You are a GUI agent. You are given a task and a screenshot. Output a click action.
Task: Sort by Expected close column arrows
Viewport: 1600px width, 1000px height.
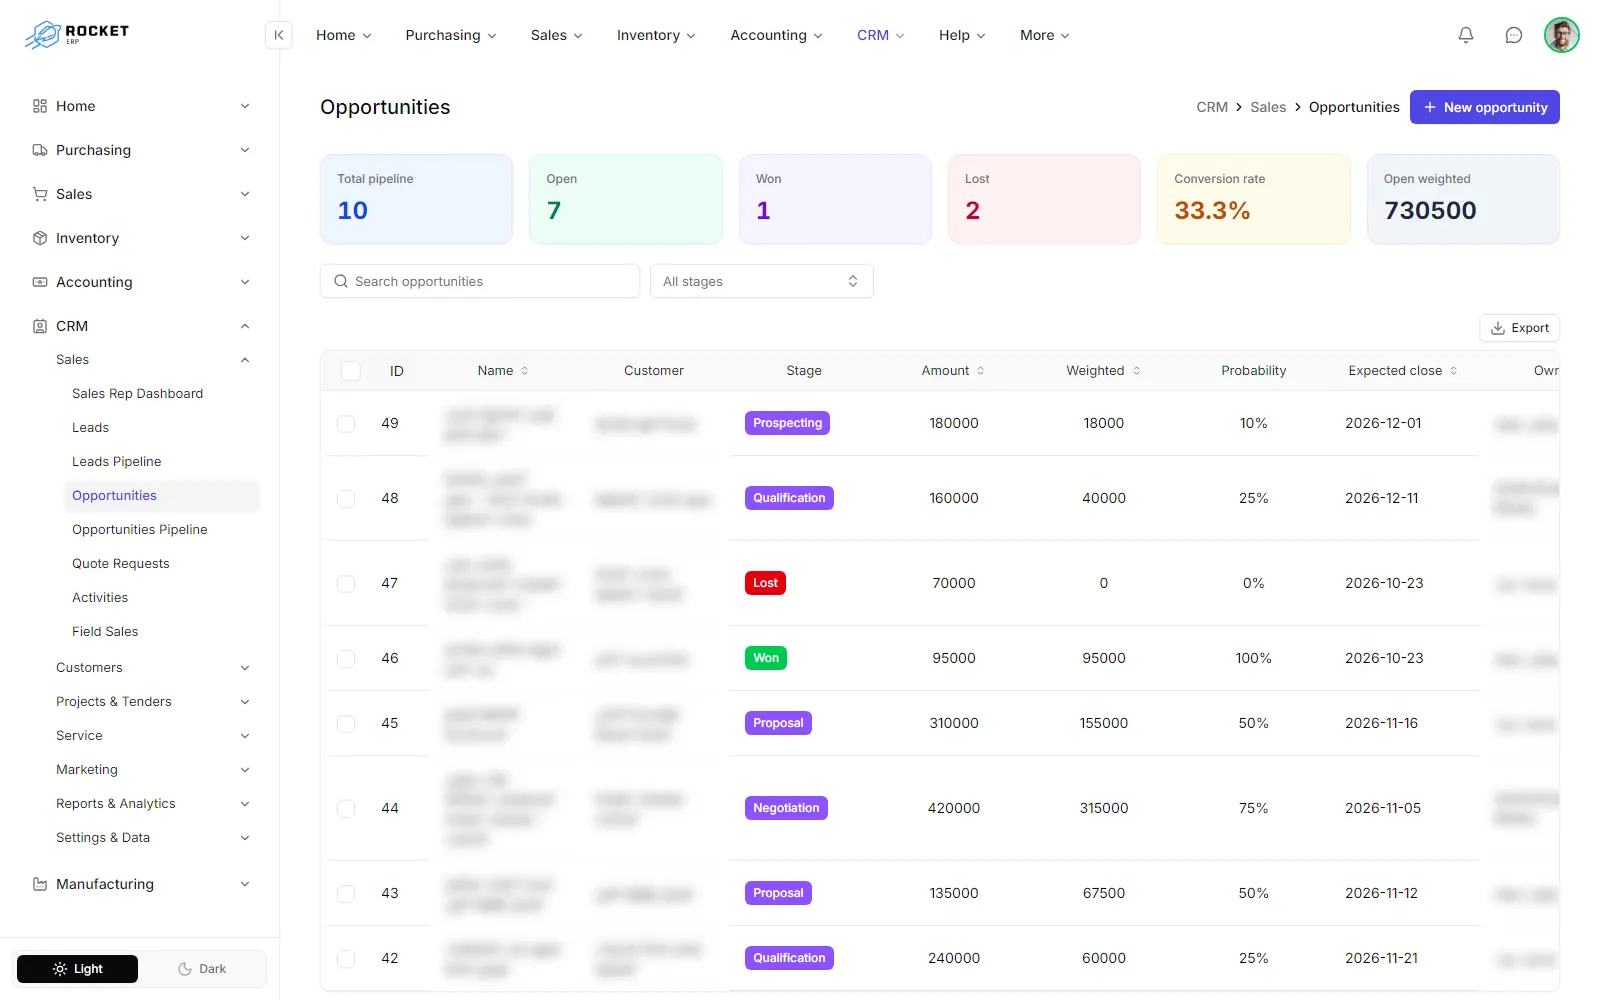(x=1453, y=371)
